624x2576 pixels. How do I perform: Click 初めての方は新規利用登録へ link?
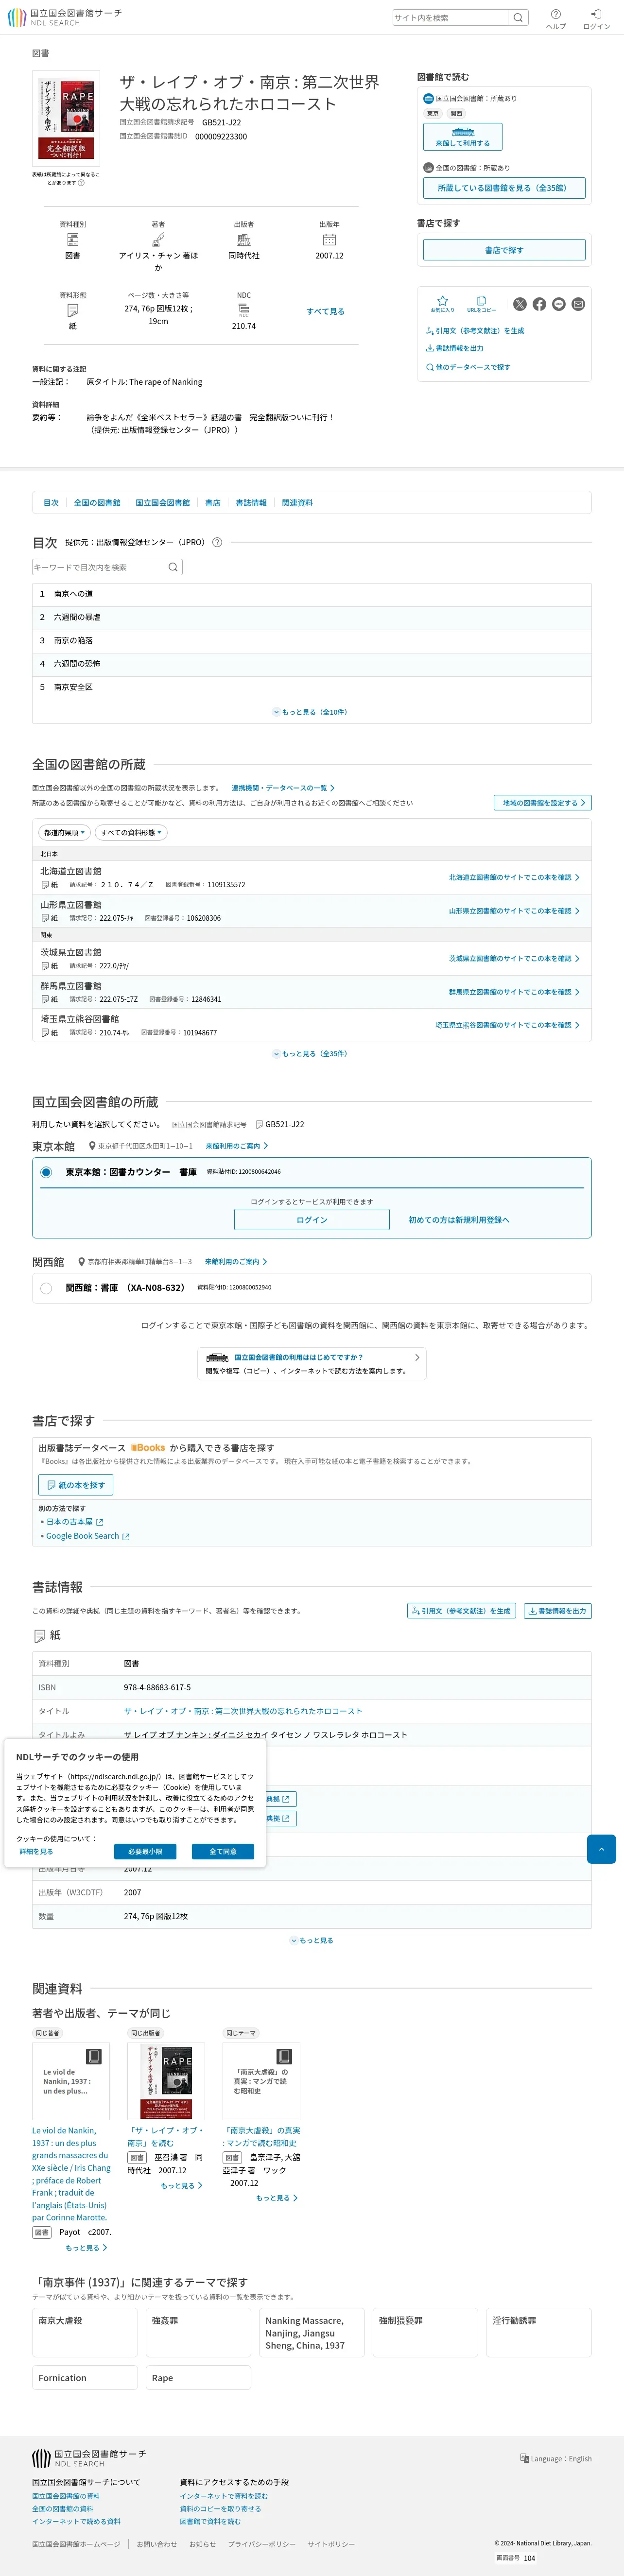point(459,1220)
